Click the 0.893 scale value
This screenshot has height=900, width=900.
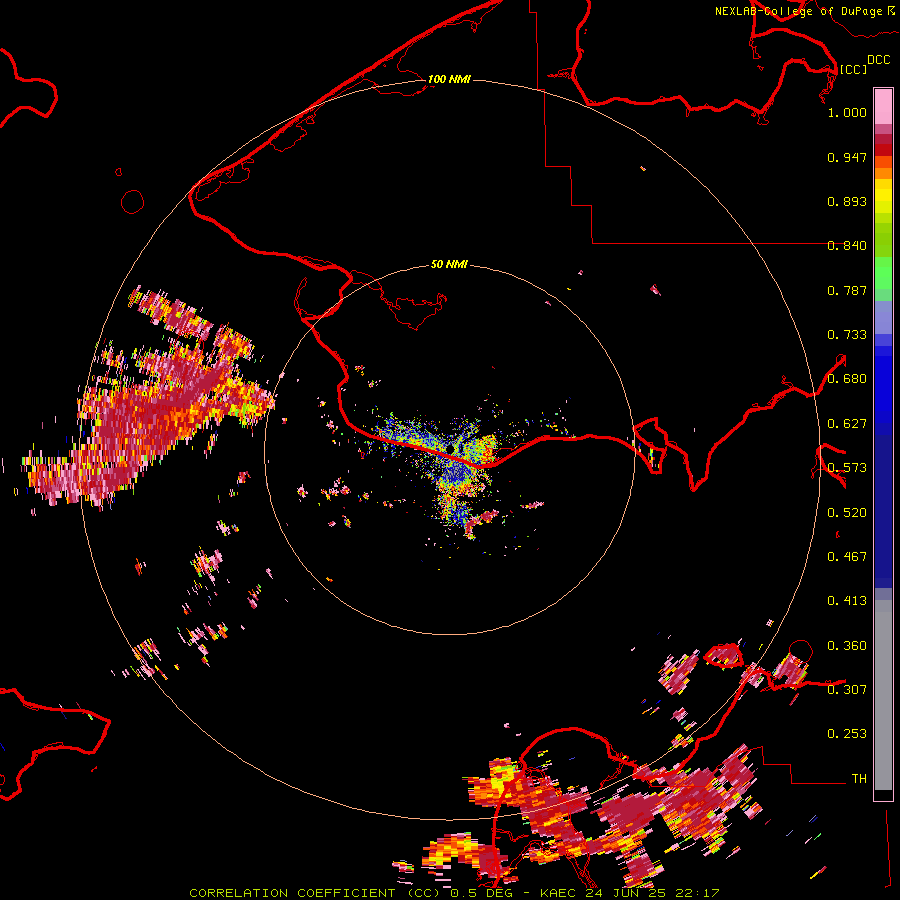(847, 201)
